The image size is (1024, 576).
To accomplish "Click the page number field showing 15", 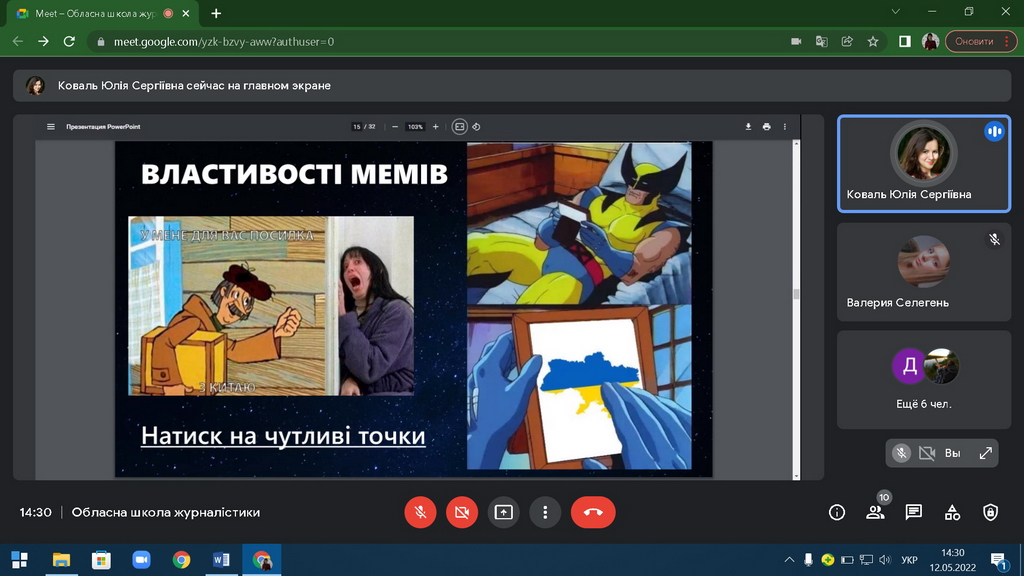I will point(357,127).
